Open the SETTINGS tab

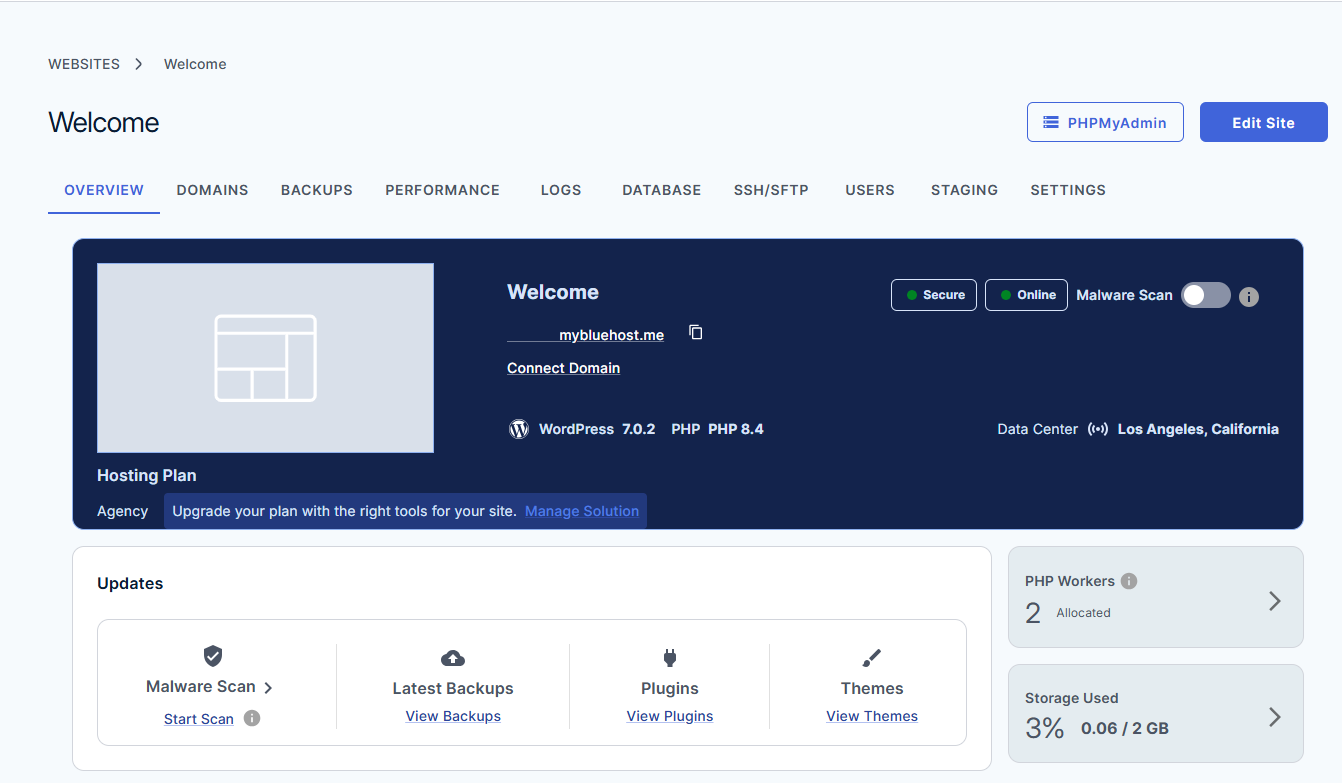(x=1068, y=190)
